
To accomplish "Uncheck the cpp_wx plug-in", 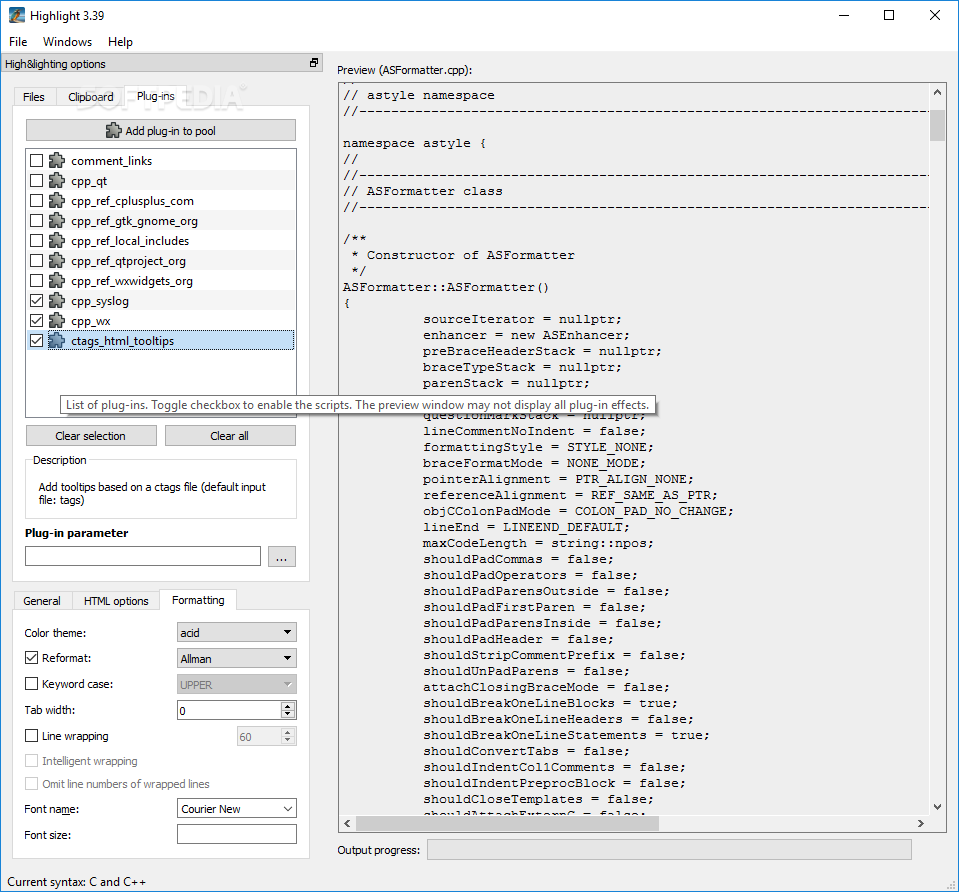I will tap(37, 321).
